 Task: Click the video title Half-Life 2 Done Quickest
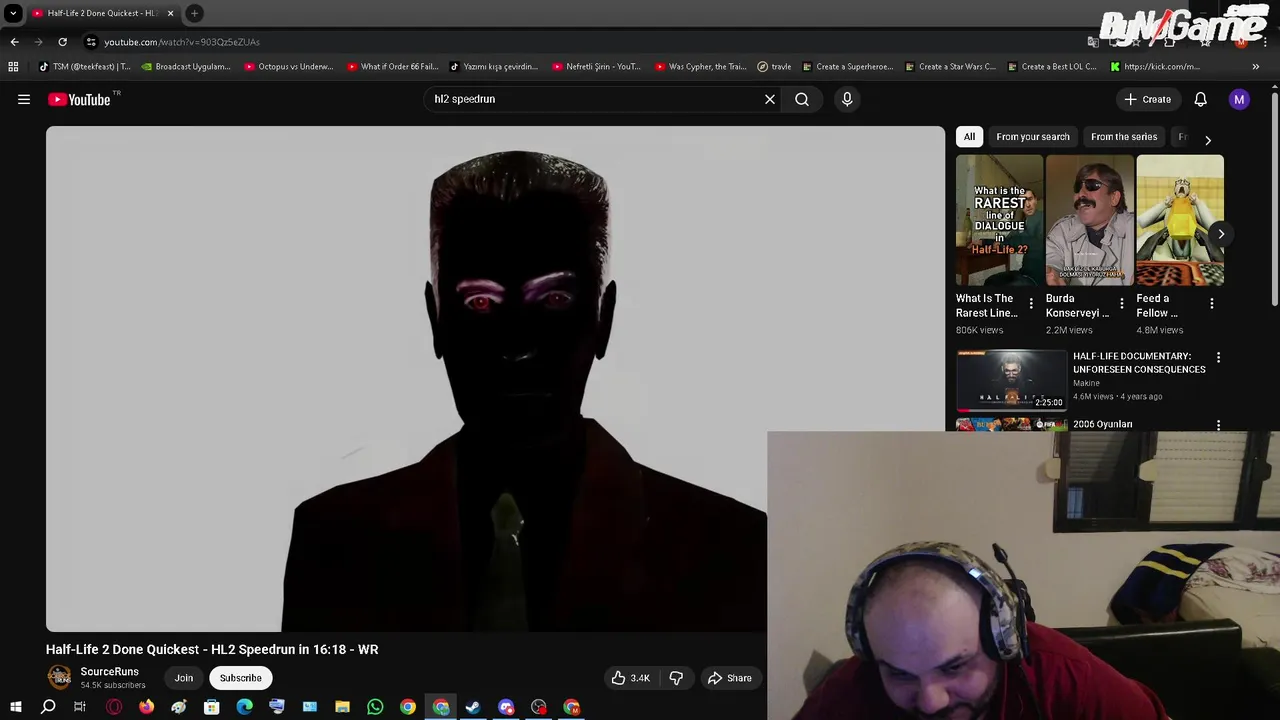(x=212, y=649)
